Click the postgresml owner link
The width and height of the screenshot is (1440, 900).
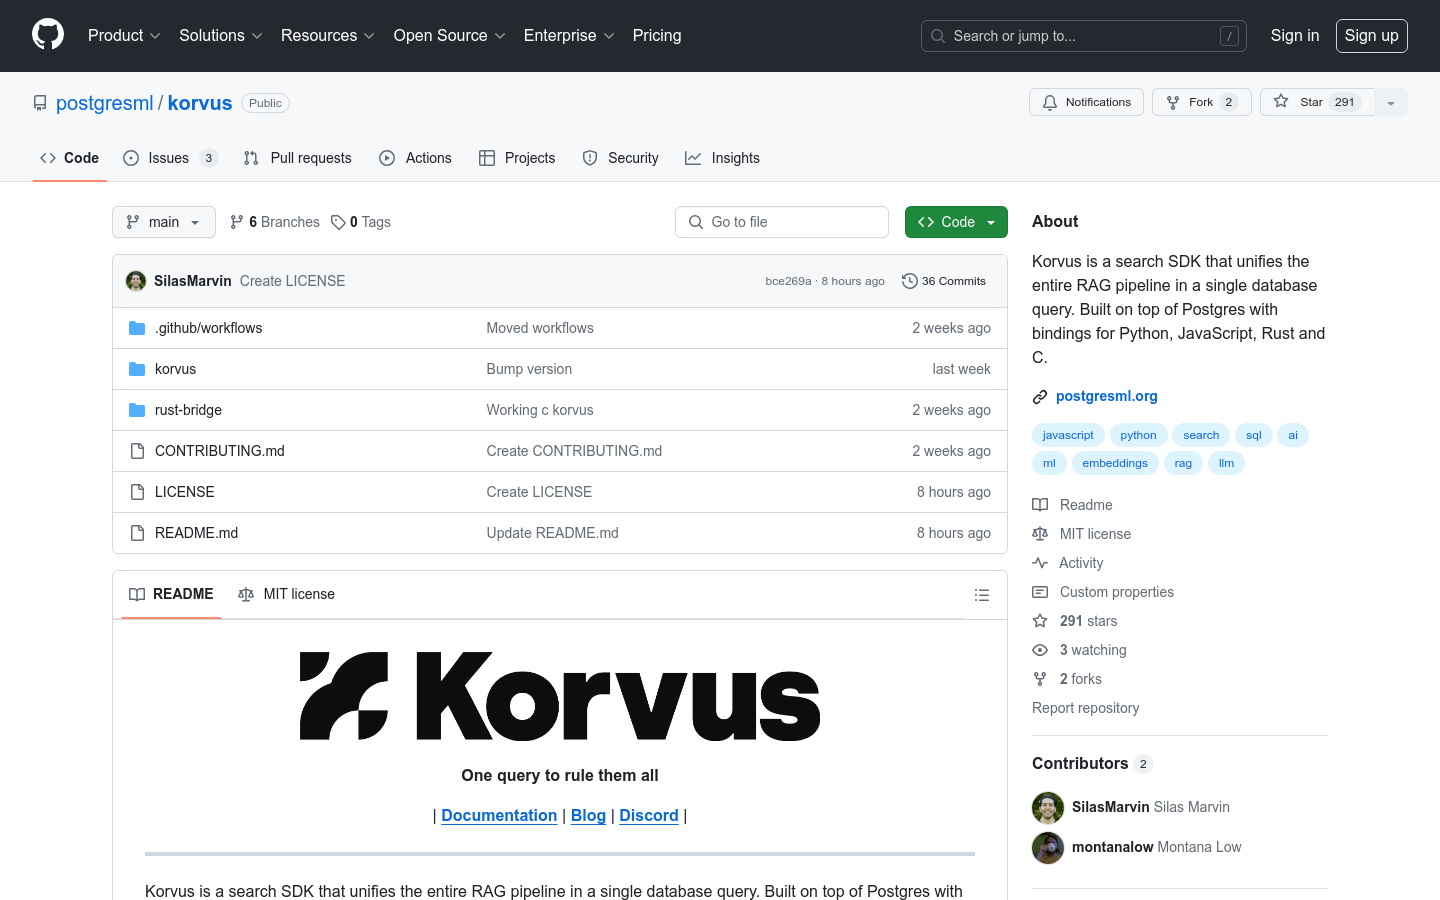click(105, 103)
